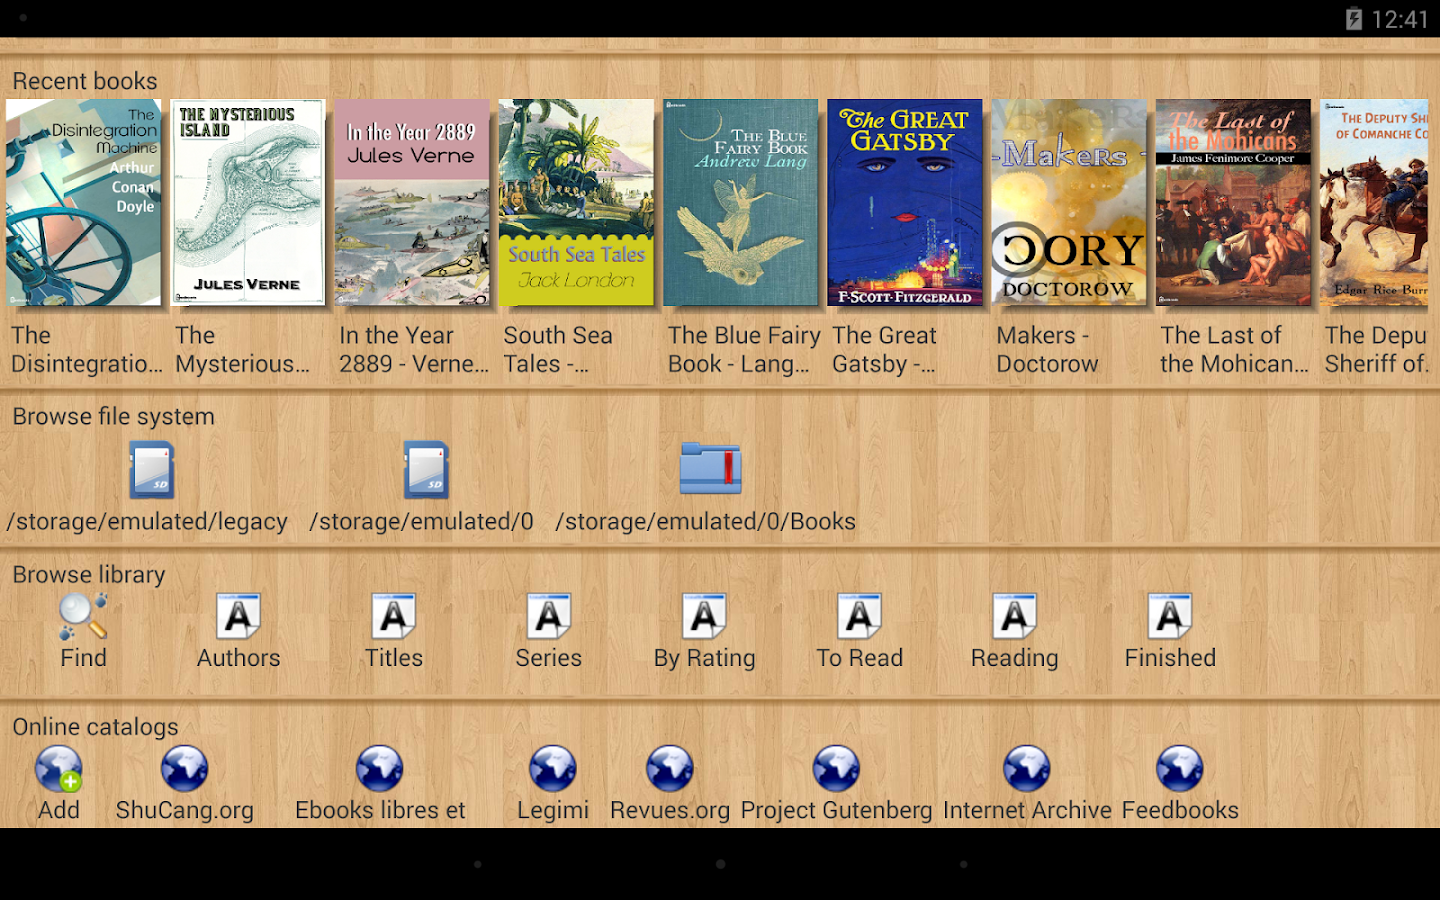Viewport: 1440px width, 900px height.
Task: Open the Feedbooks catalog globe
Action: tap(1180, 769)
